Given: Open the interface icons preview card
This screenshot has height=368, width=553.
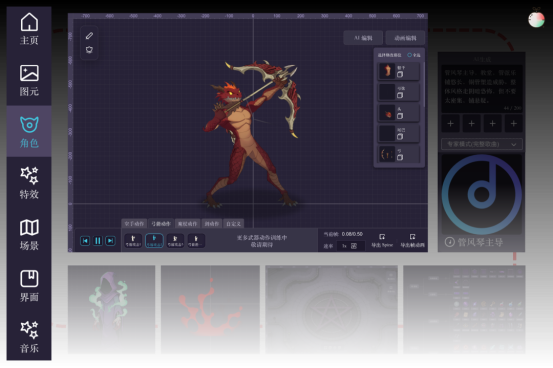Looking at the screenshot, I should (464, 309).
